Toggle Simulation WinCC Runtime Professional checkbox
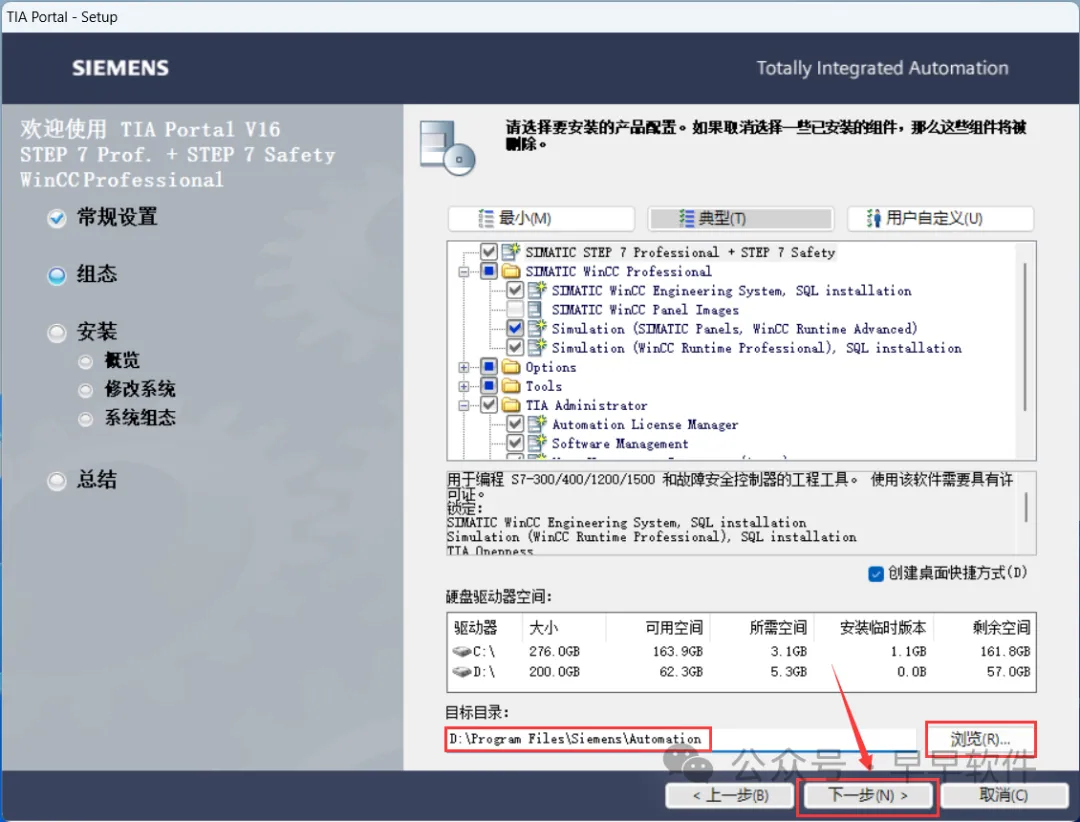Screen dimensions: 1080x822 click(x=515, y=347)
